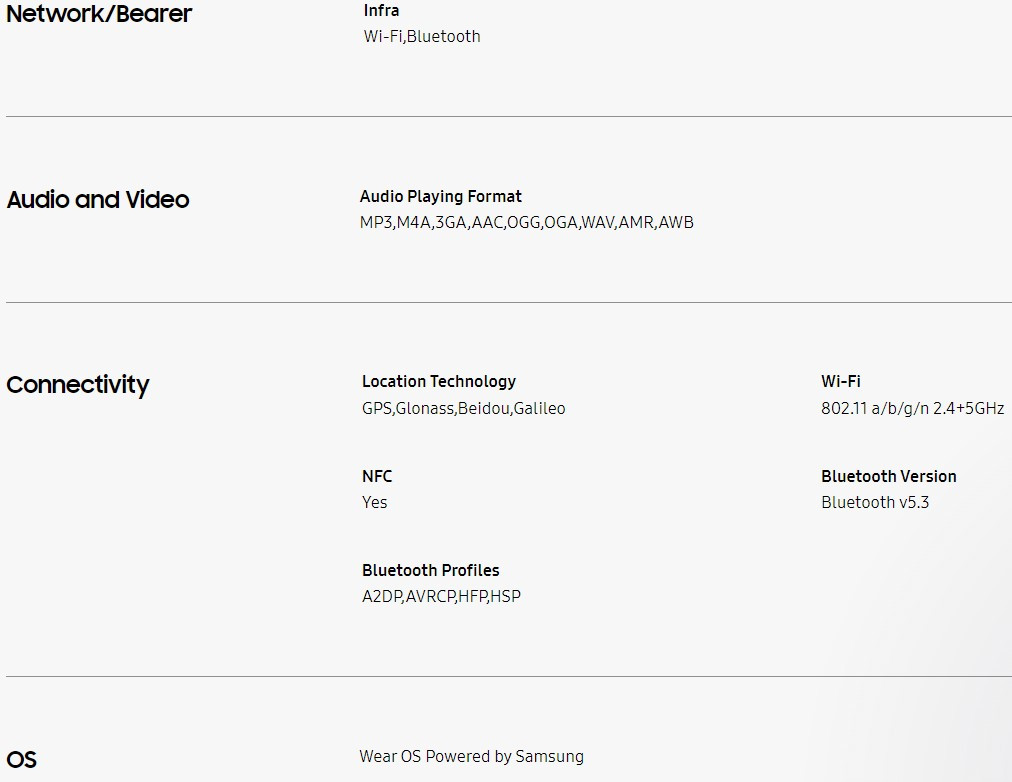Screen dimensions: 1012x782
Task: Click the GPS,Glonass,Beidou,Galileo value text
Action: coord(463,408)
